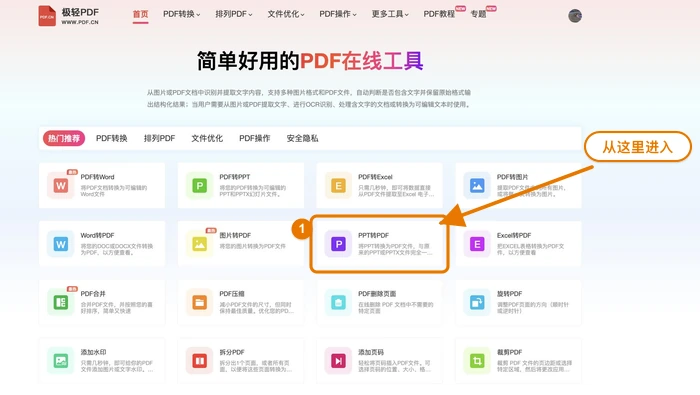
Task: Open the PDF转图片 tool title
Action: pyautogui.click(x=512, y=177)
